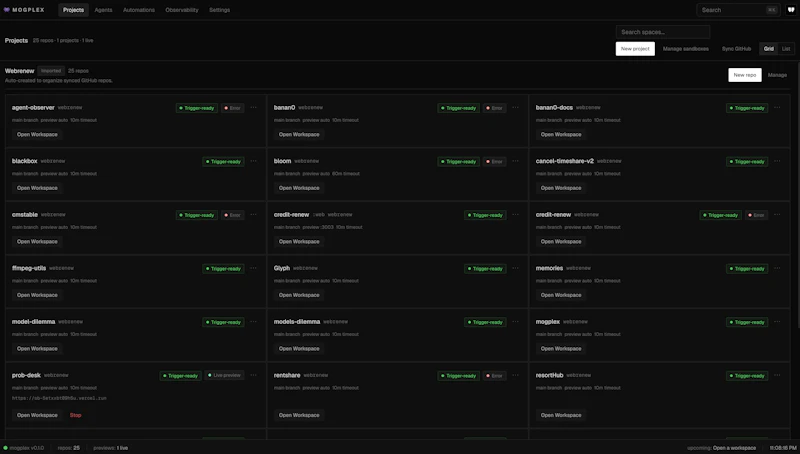Click the Error badge on agent-observer
Screen dimensions: 800x454
point(233,108)
